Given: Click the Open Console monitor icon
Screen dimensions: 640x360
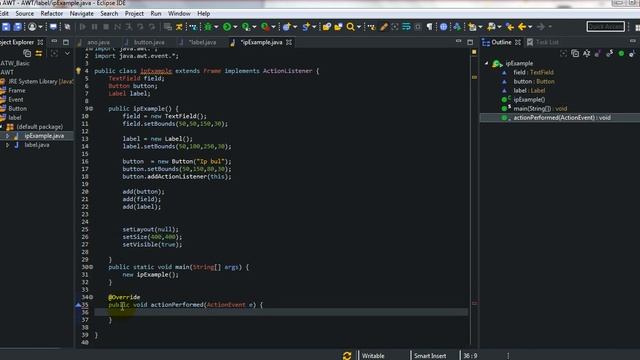Looking at the screenshot, I should coord(53,27).
